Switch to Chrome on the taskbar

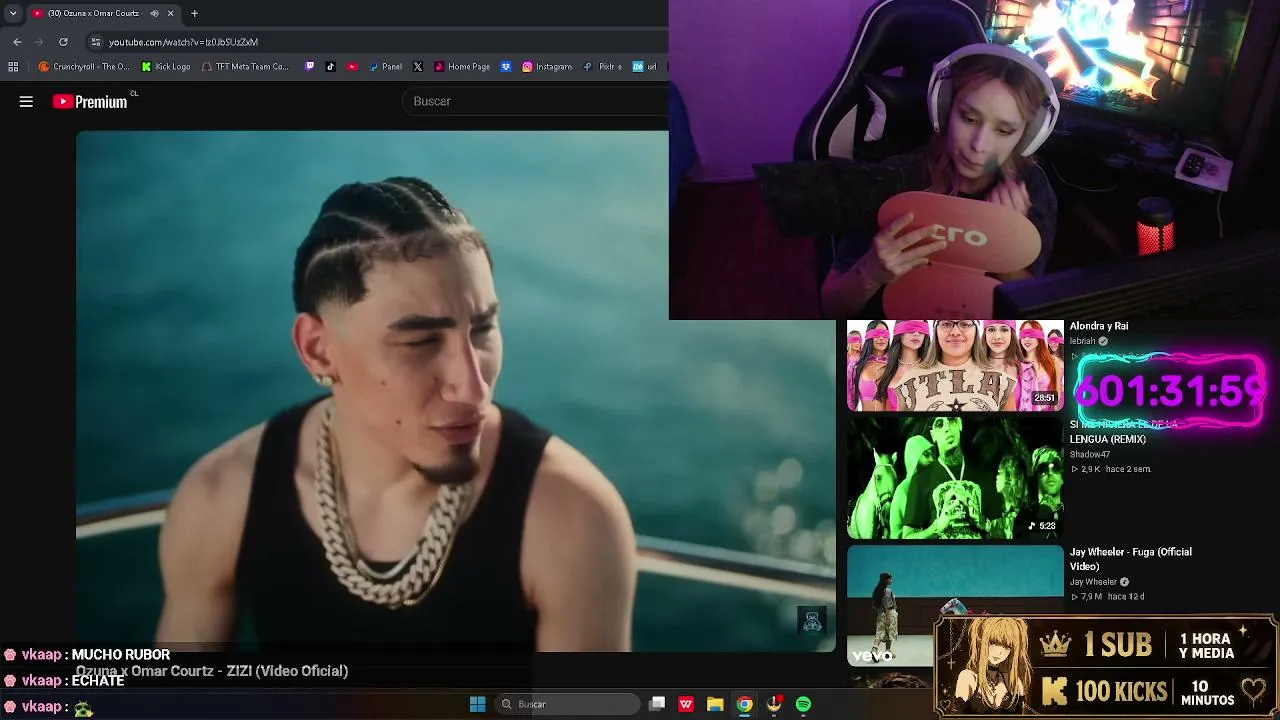[x=745, y=704]
